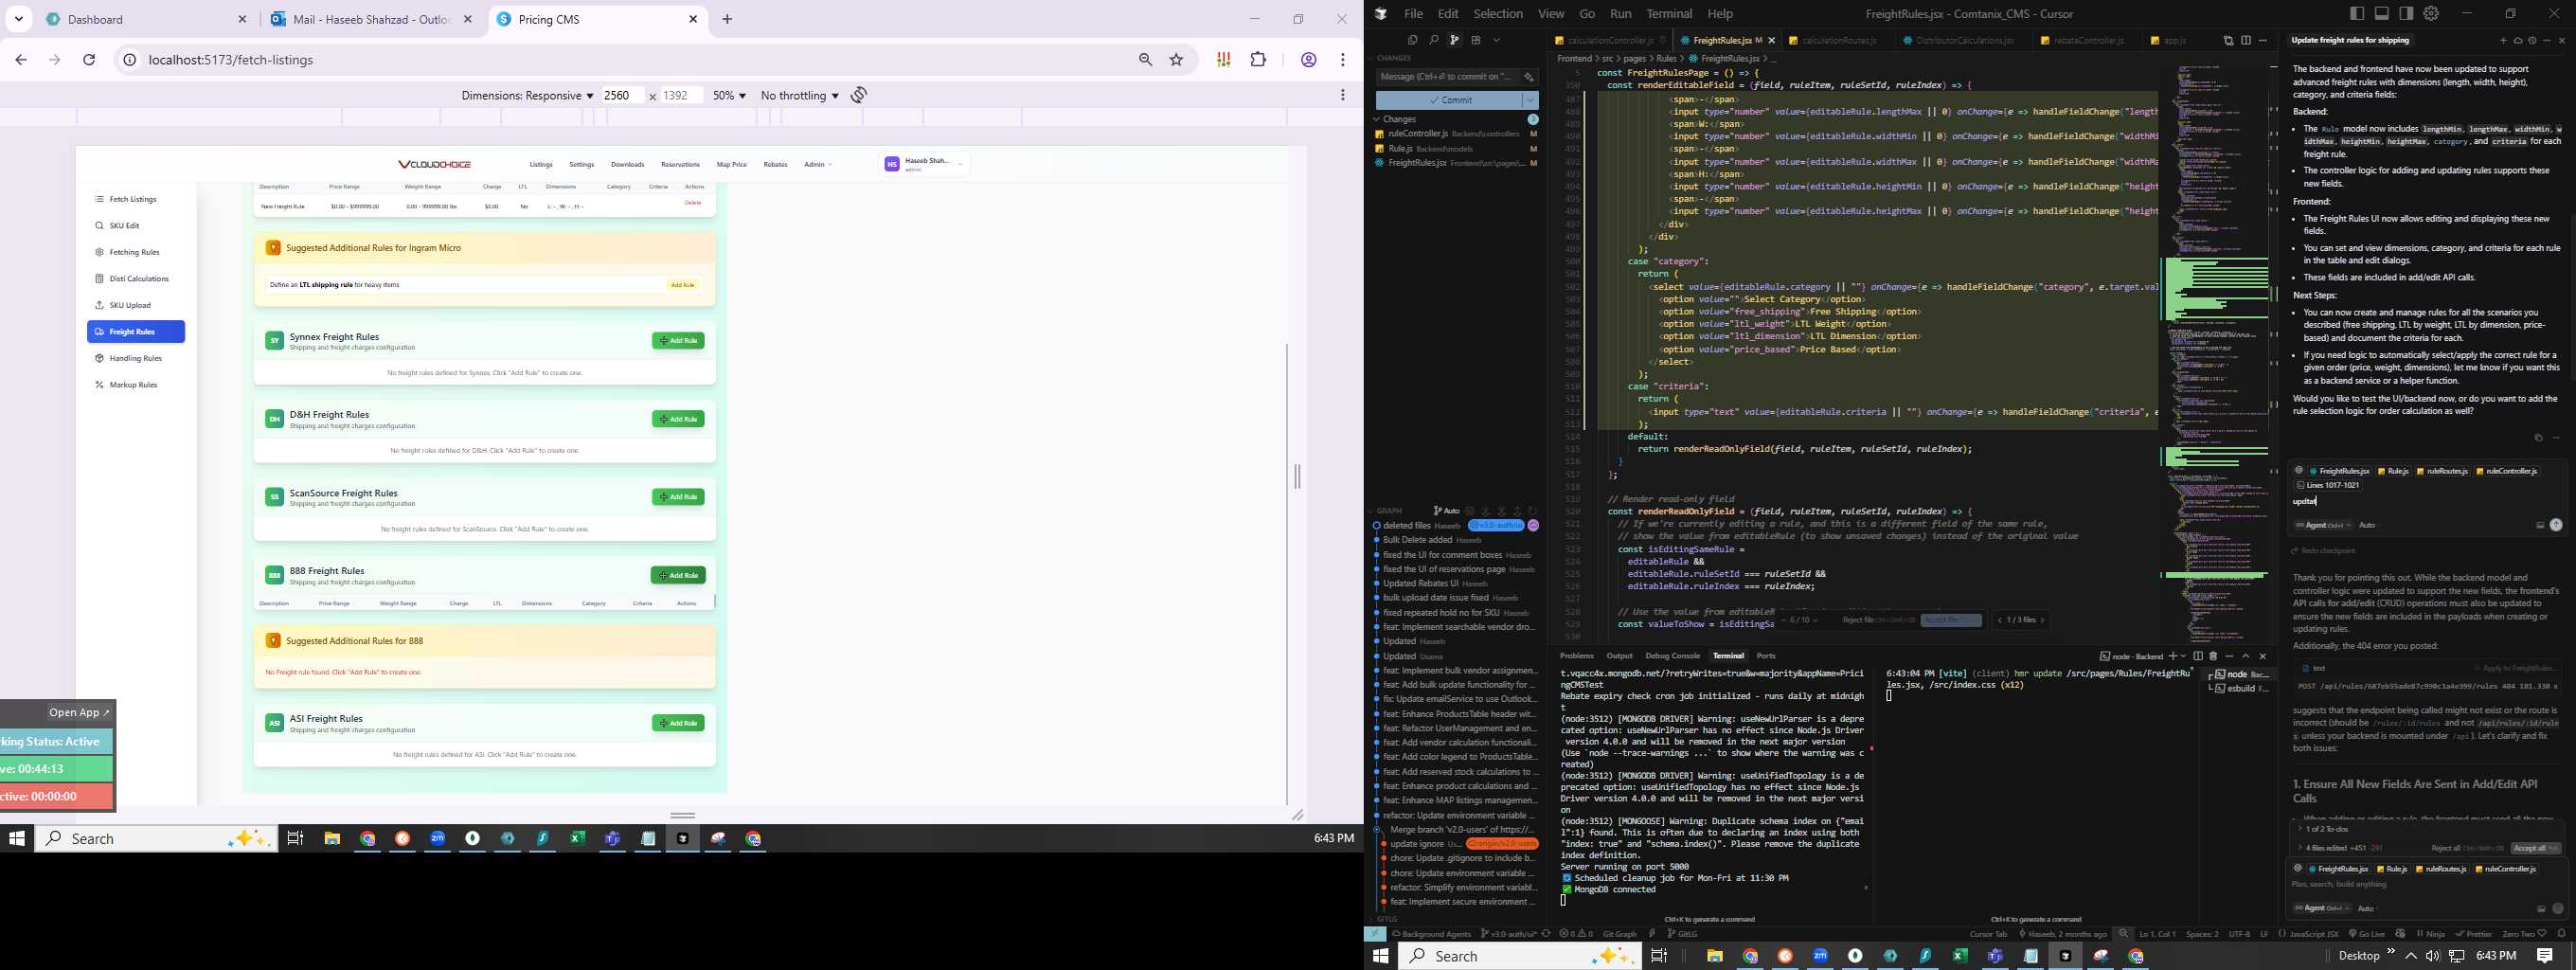Split terminal in Cursor panel
The height and width of the screenshot is (970, 2576).
(x=2198, y=656)
